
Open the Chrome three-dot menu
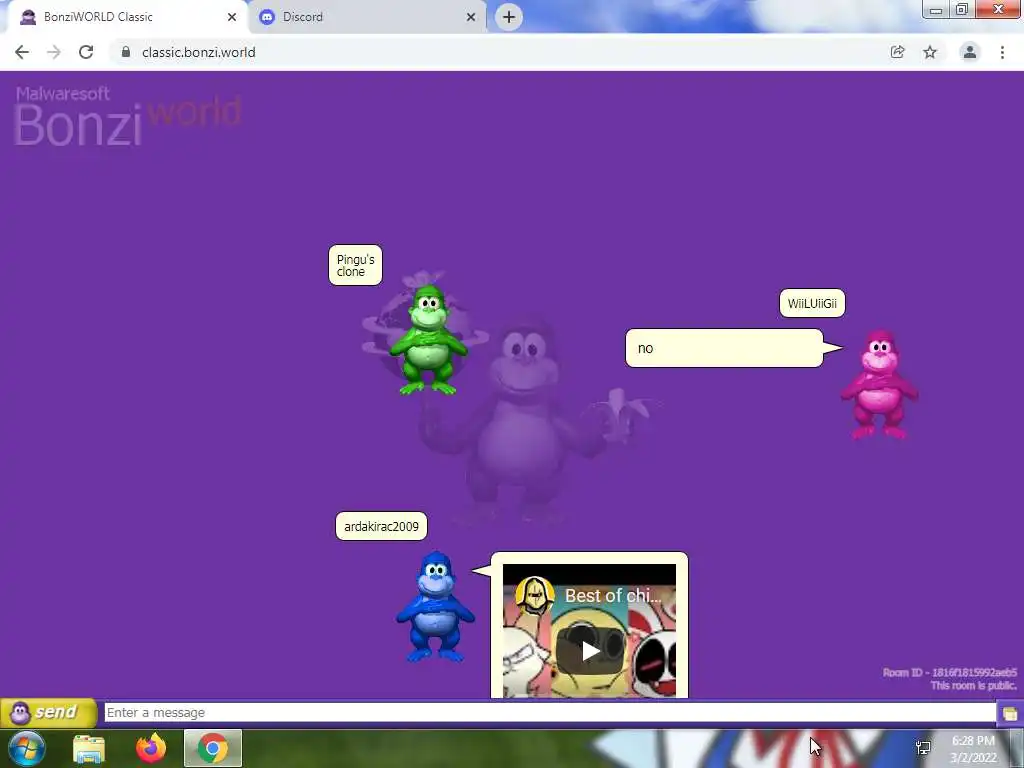[1002, 52]
